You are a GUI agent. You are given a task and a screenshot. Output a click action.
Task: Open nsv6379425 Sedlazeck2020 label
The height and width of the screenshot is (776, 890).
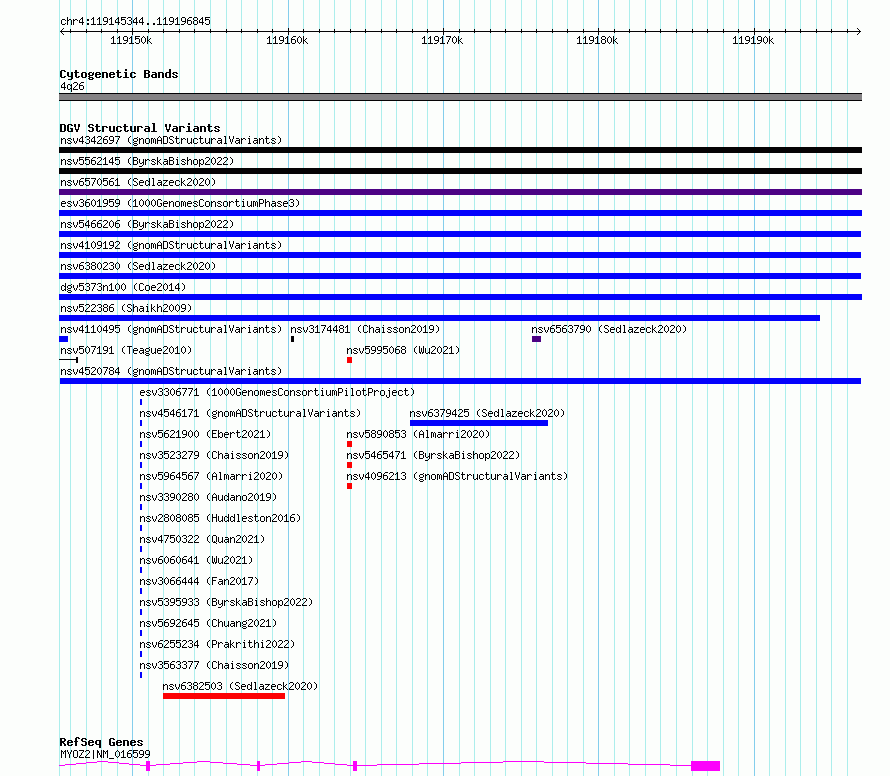[x=487, y=413]
